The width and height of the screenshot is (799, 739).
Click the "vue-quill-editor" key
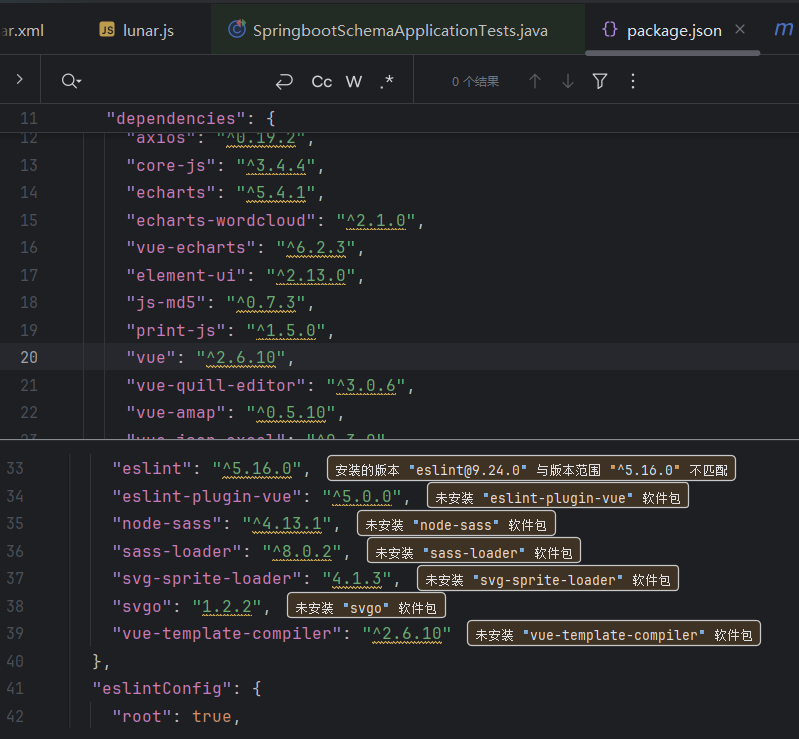(x=216, y=385)
